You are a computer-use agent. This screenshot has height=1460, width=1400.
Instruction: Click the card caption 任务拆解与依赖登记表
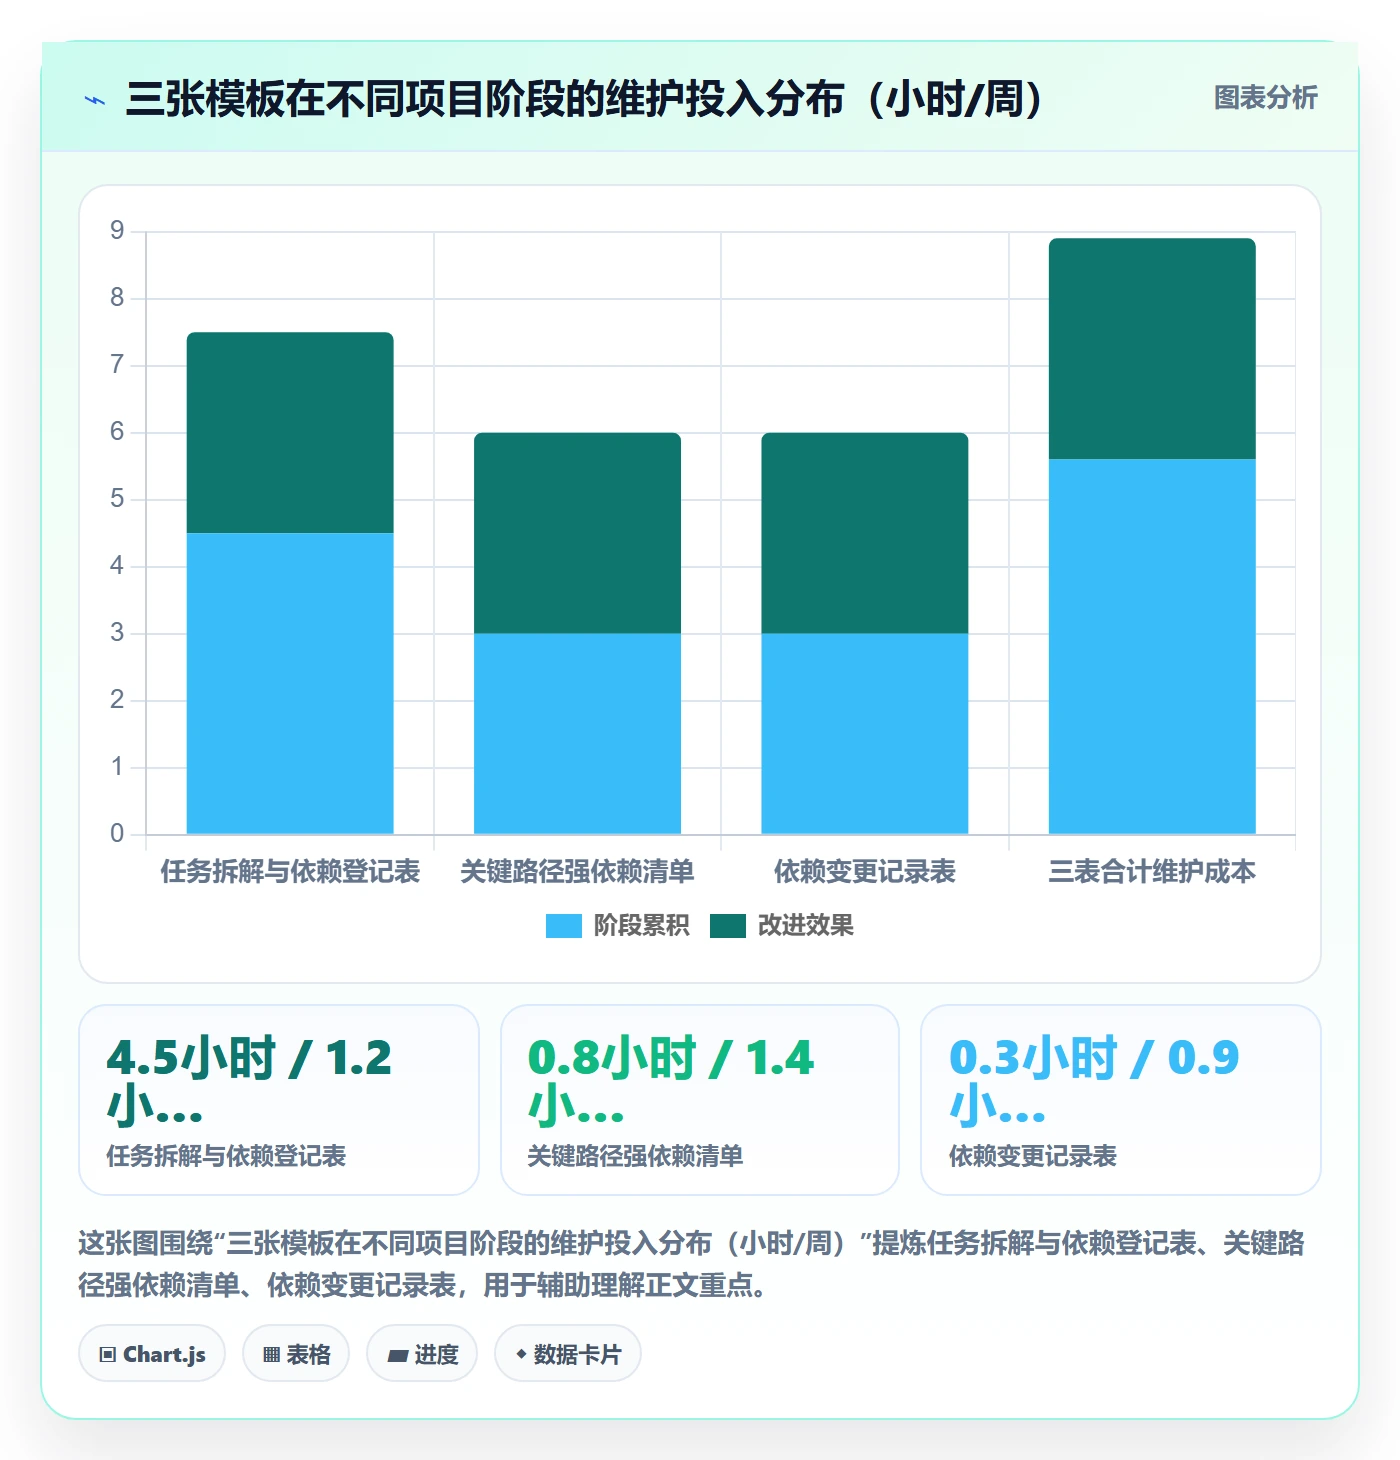pyautogui.click(x=226, y=1156)
